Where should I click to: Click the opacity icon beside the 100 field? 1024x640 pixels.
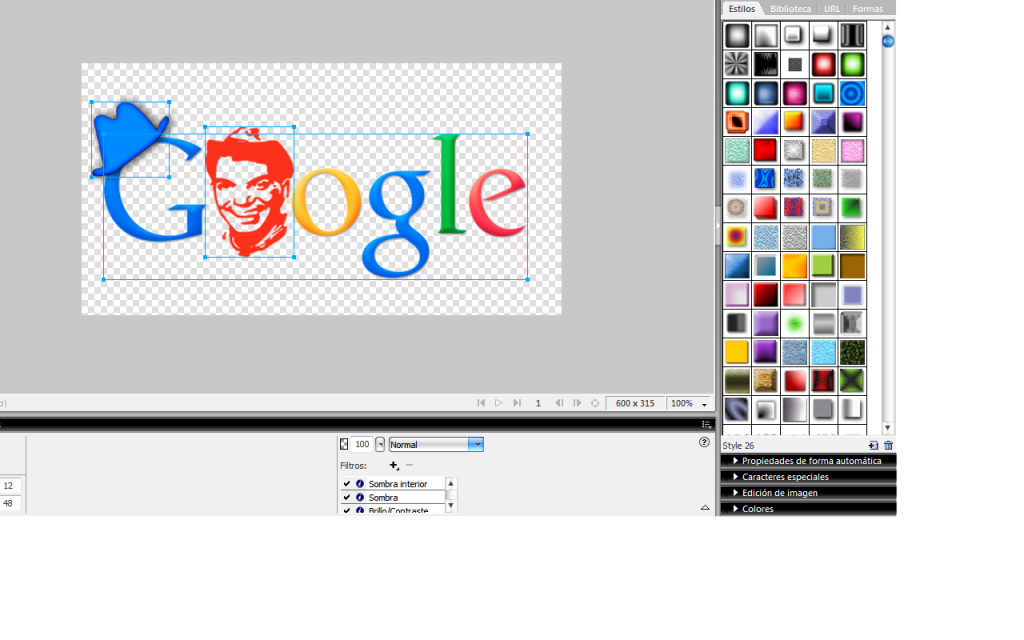[x=344, y=445]
